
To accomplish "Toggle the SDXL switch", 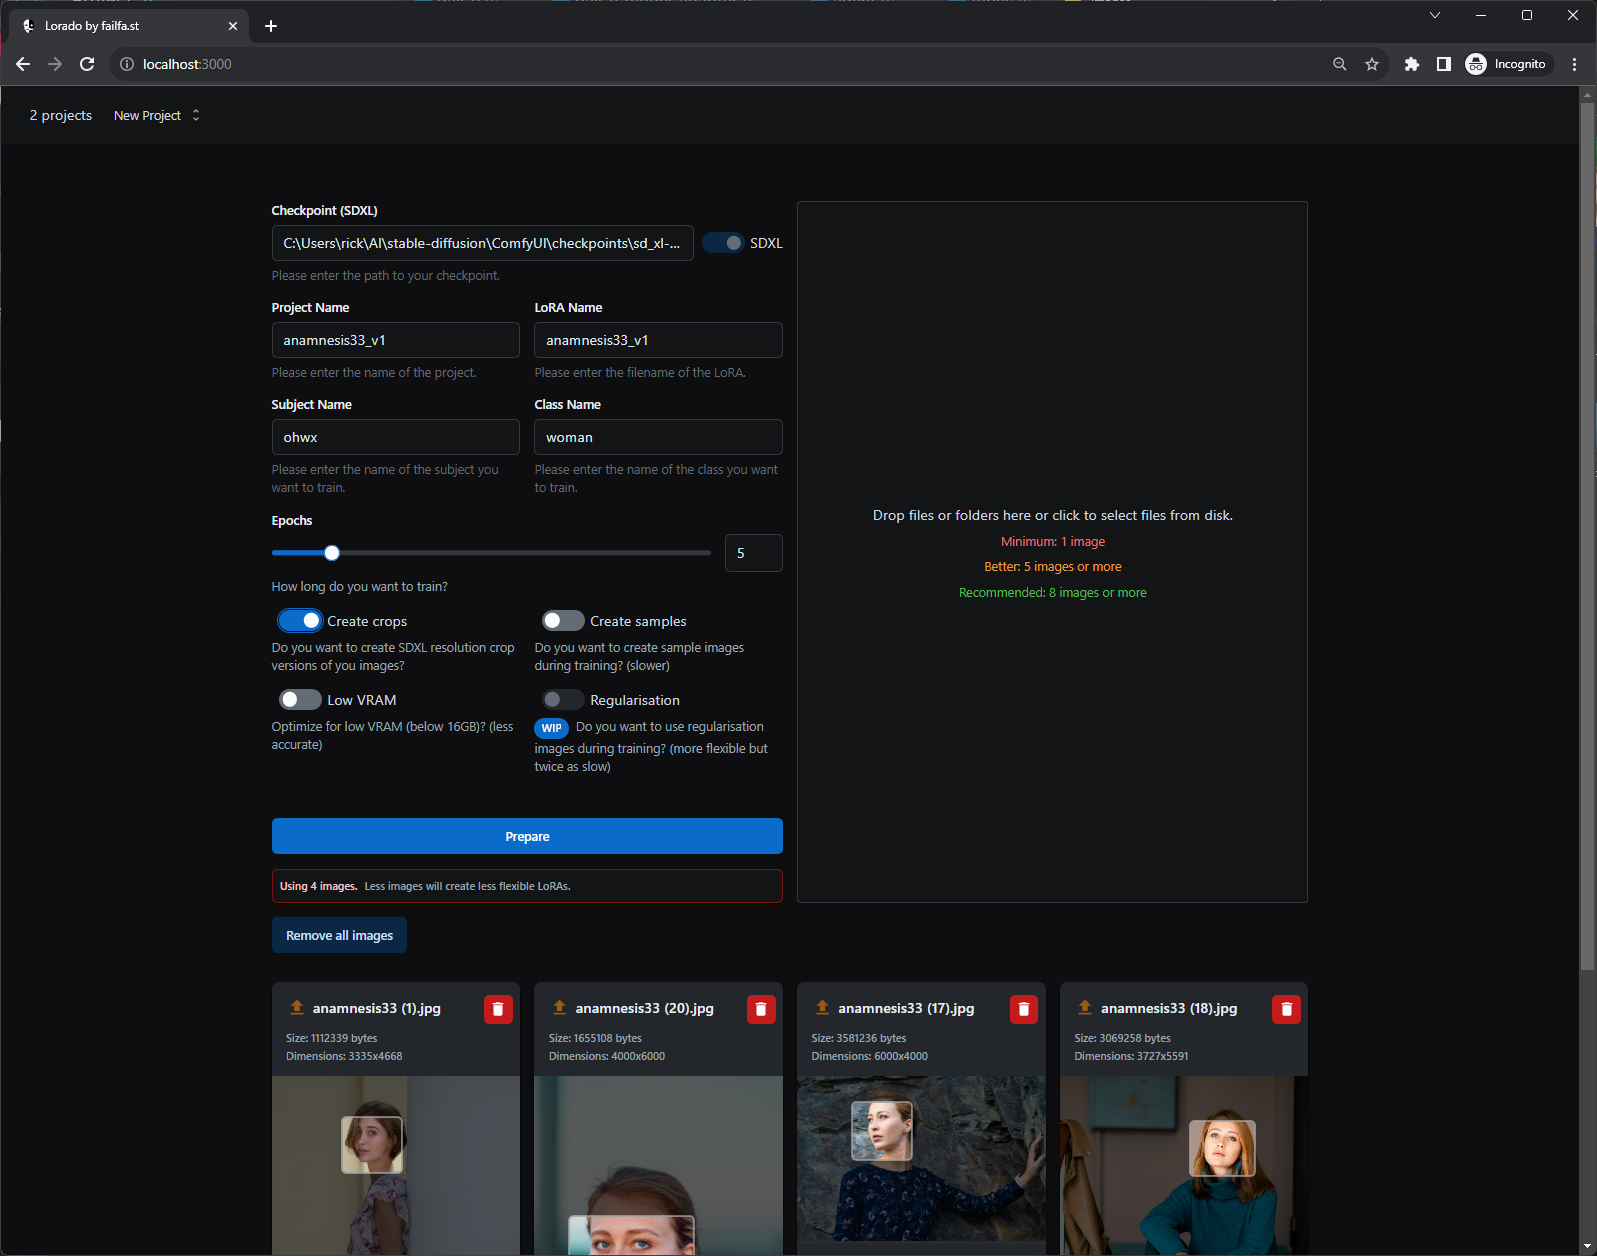I will 723,243.
